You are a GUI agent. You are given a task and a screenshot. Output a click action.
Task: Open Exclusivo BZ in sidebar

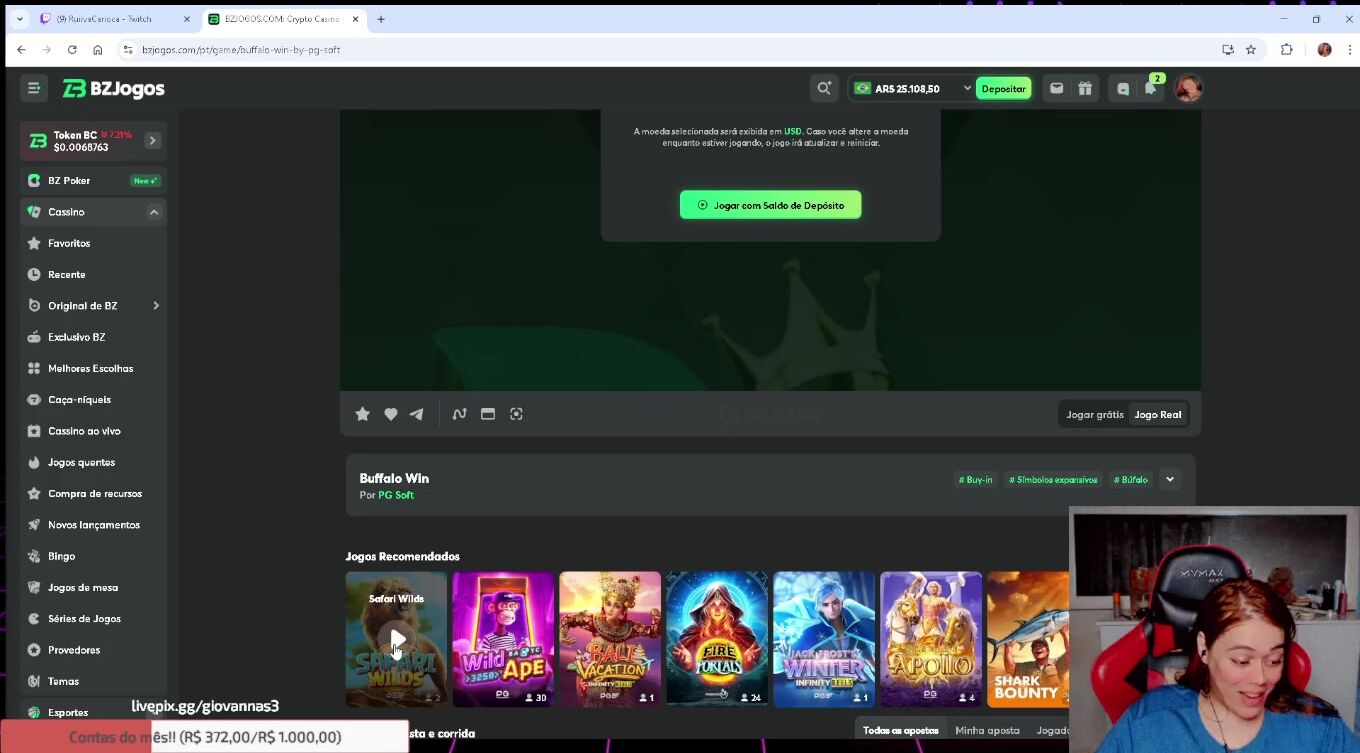tap(93, 337)
